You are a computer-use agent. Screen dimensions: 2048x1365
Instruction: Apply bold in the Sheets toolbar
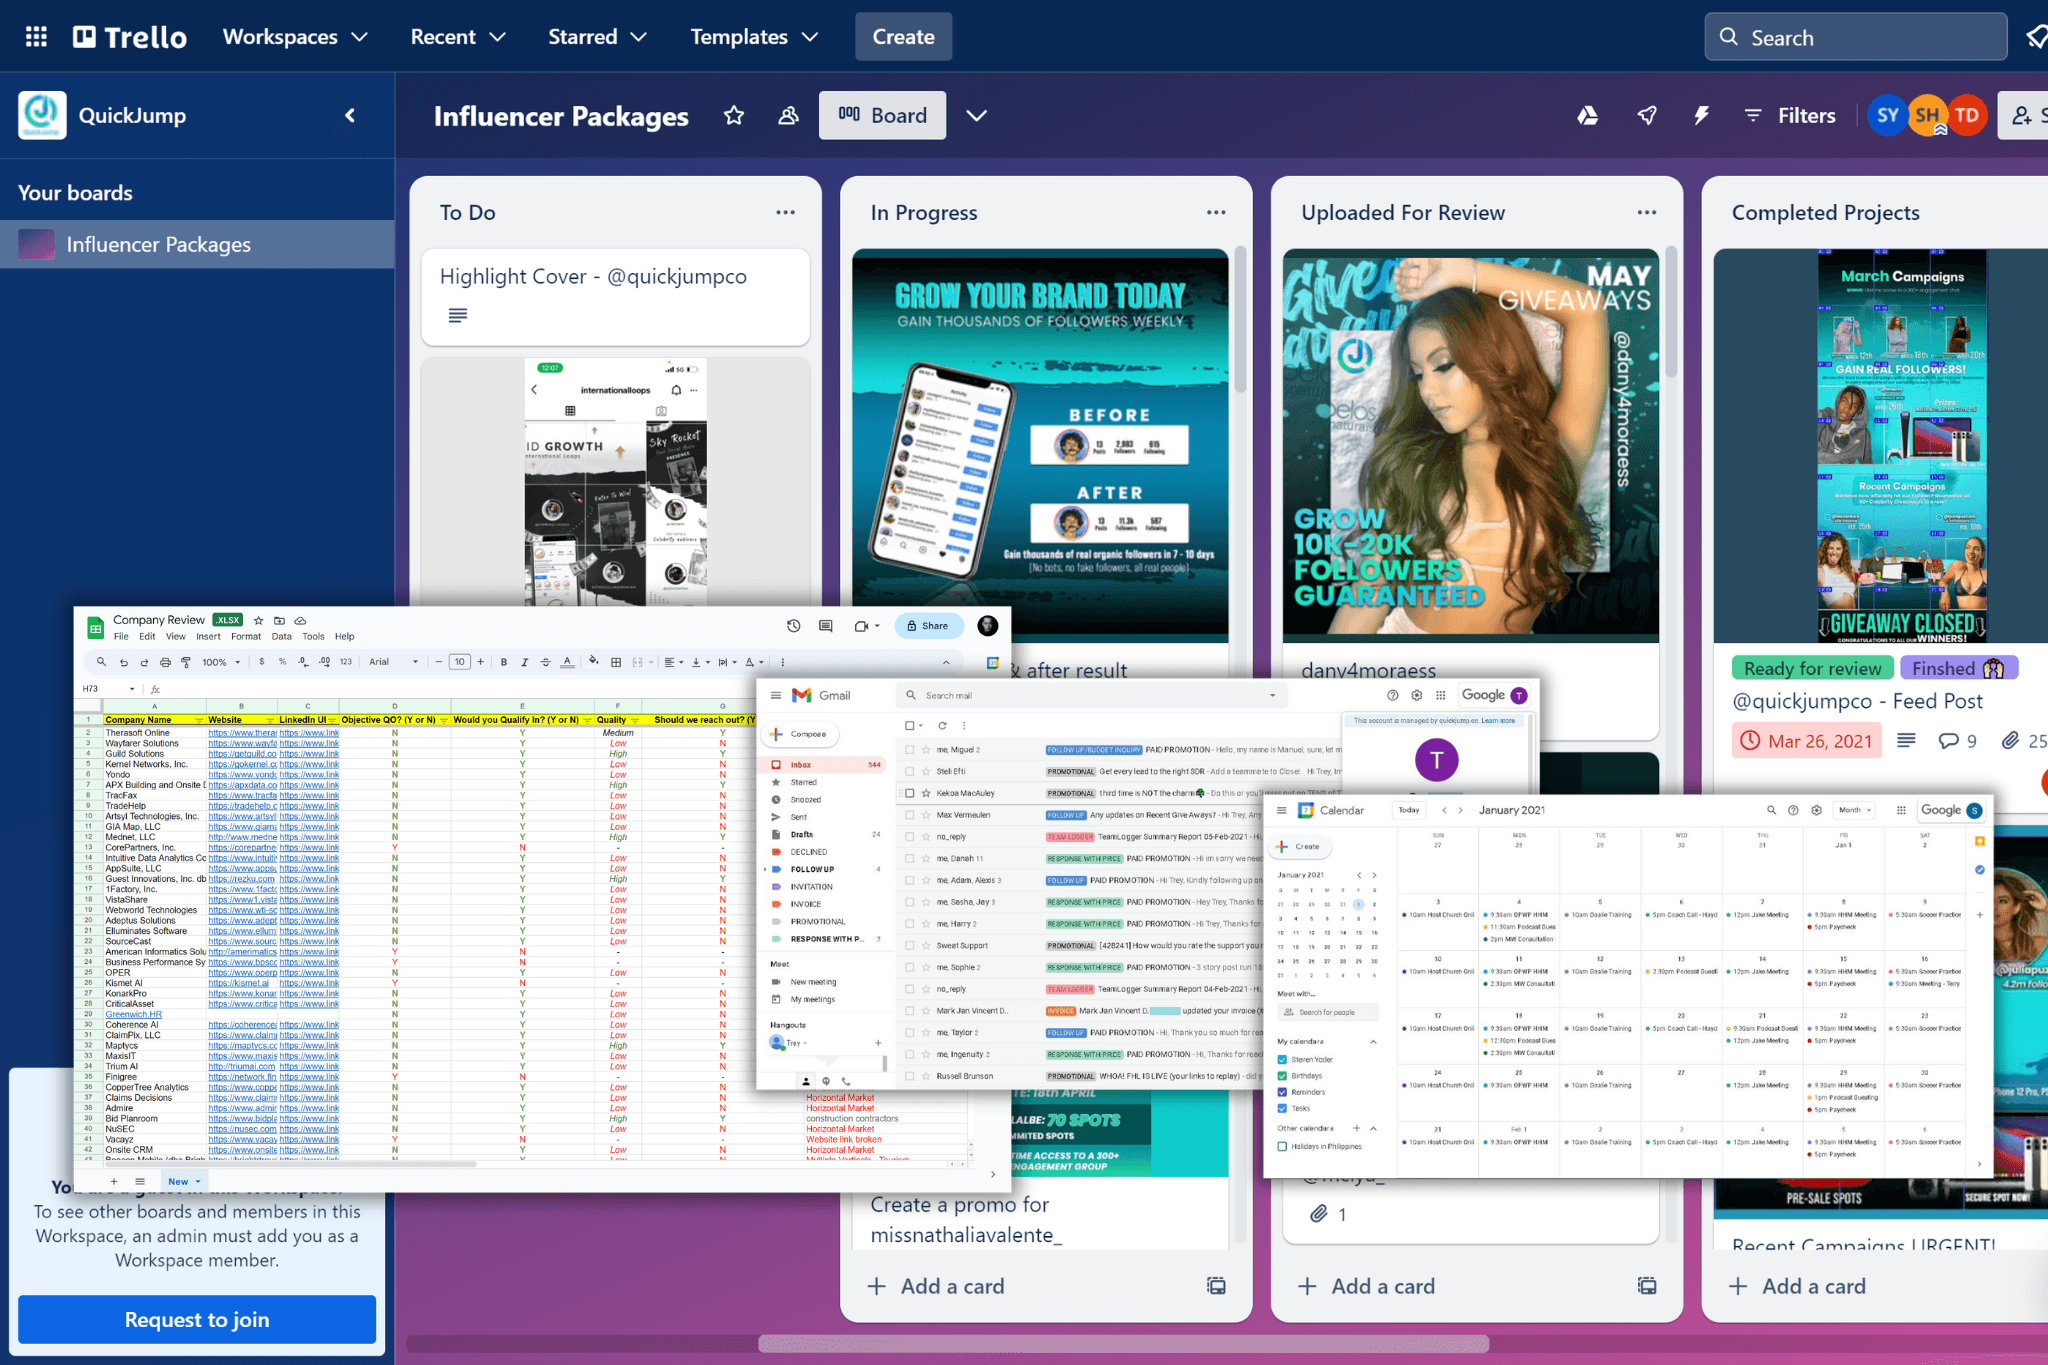point(504,662)
